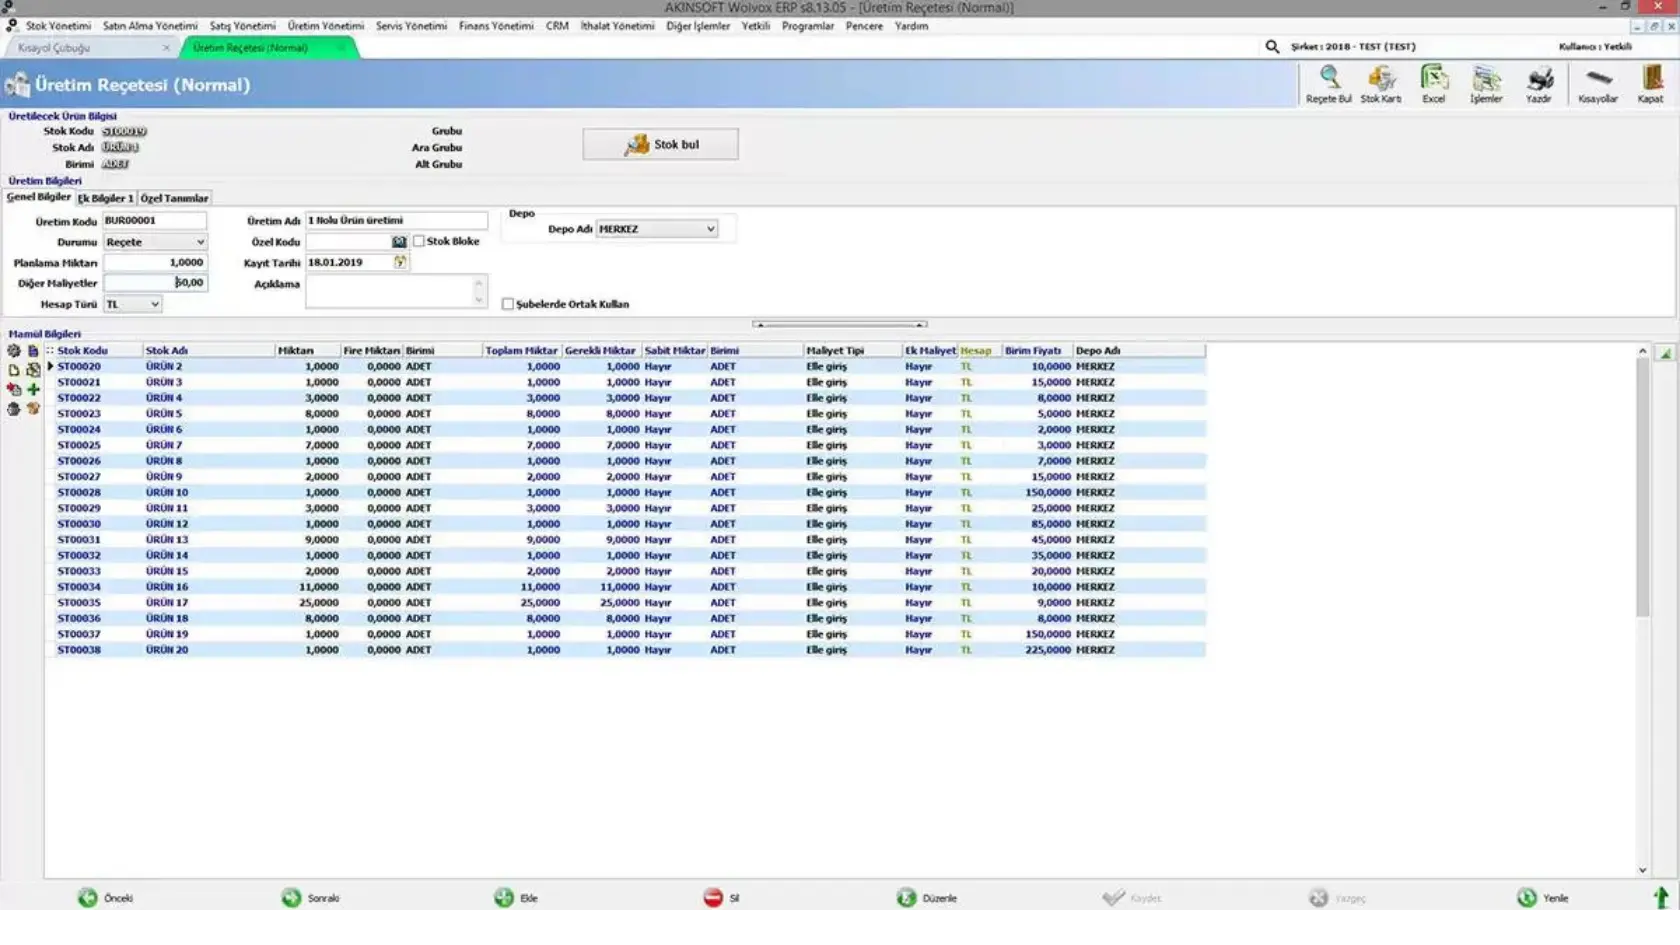Open the Özel Kodu lookup icon
This screenshot has width=1680, height=945.
tap(399, 242)
